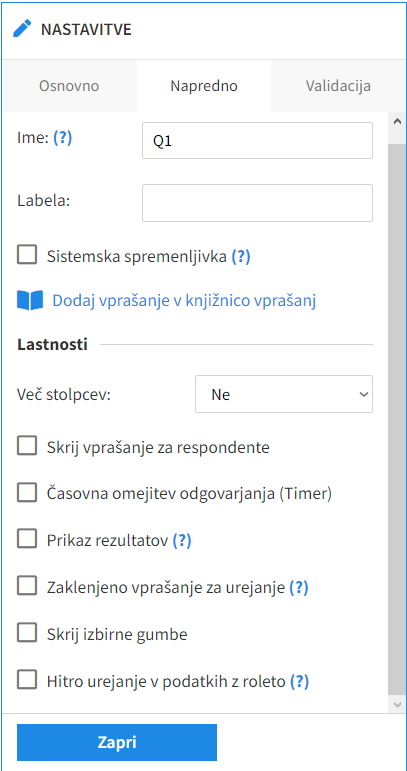The width and height of the screenshot is (407, 771).
Task: Click the book icon for question library
Action: coord(30,300)
